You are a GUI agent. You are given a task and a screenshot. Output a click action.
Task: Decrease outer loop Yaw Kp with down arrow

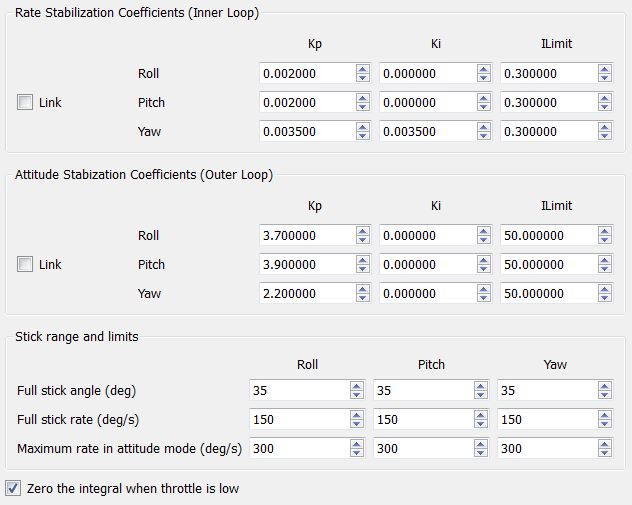[363, 298]
